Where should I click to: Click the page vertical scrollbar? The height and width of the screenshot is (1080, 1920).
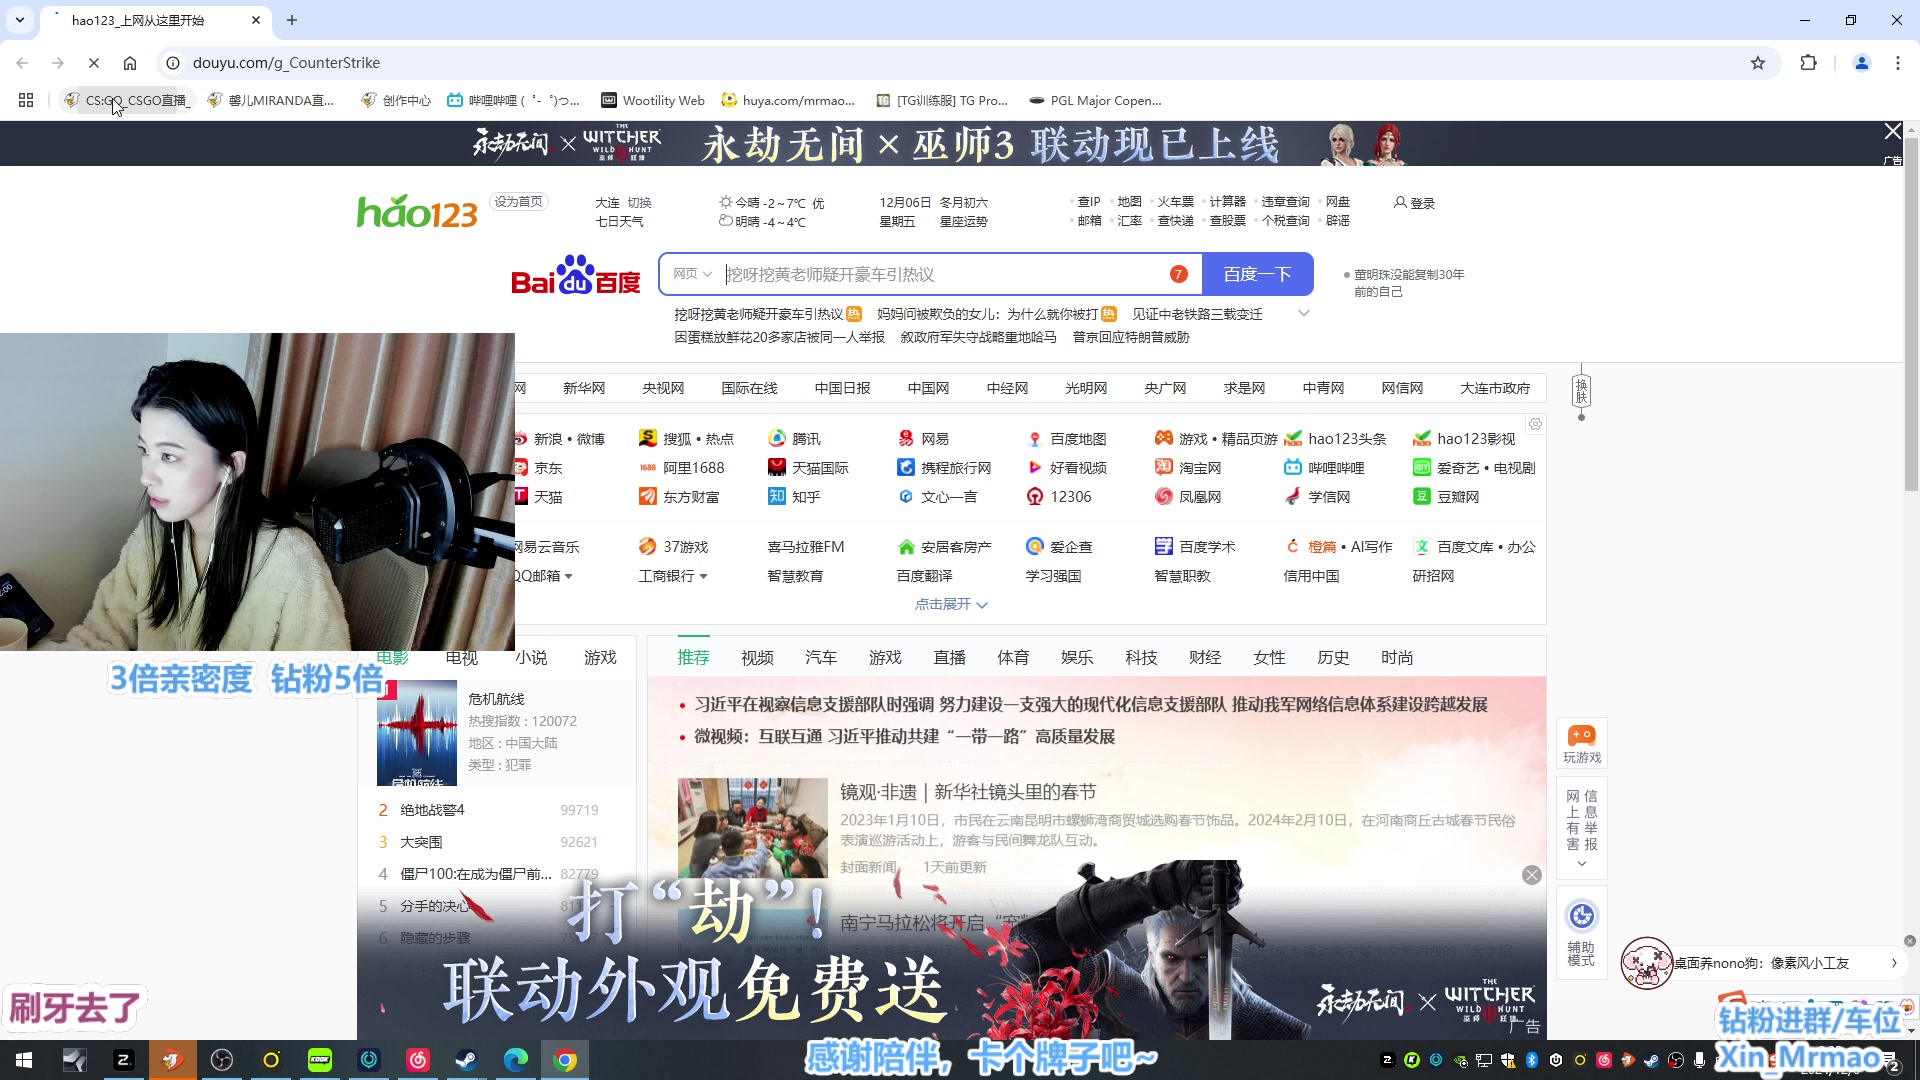pyautogui.click(x=1911, y=314)
